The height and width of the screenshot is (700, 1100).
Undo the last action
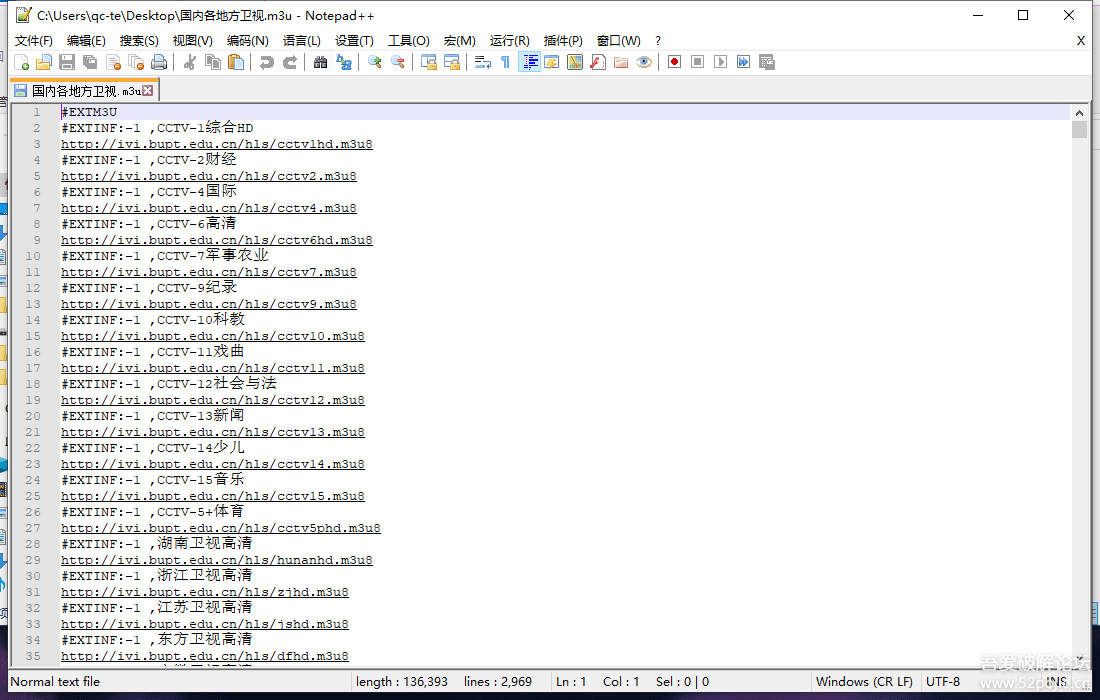coord(267,62)
